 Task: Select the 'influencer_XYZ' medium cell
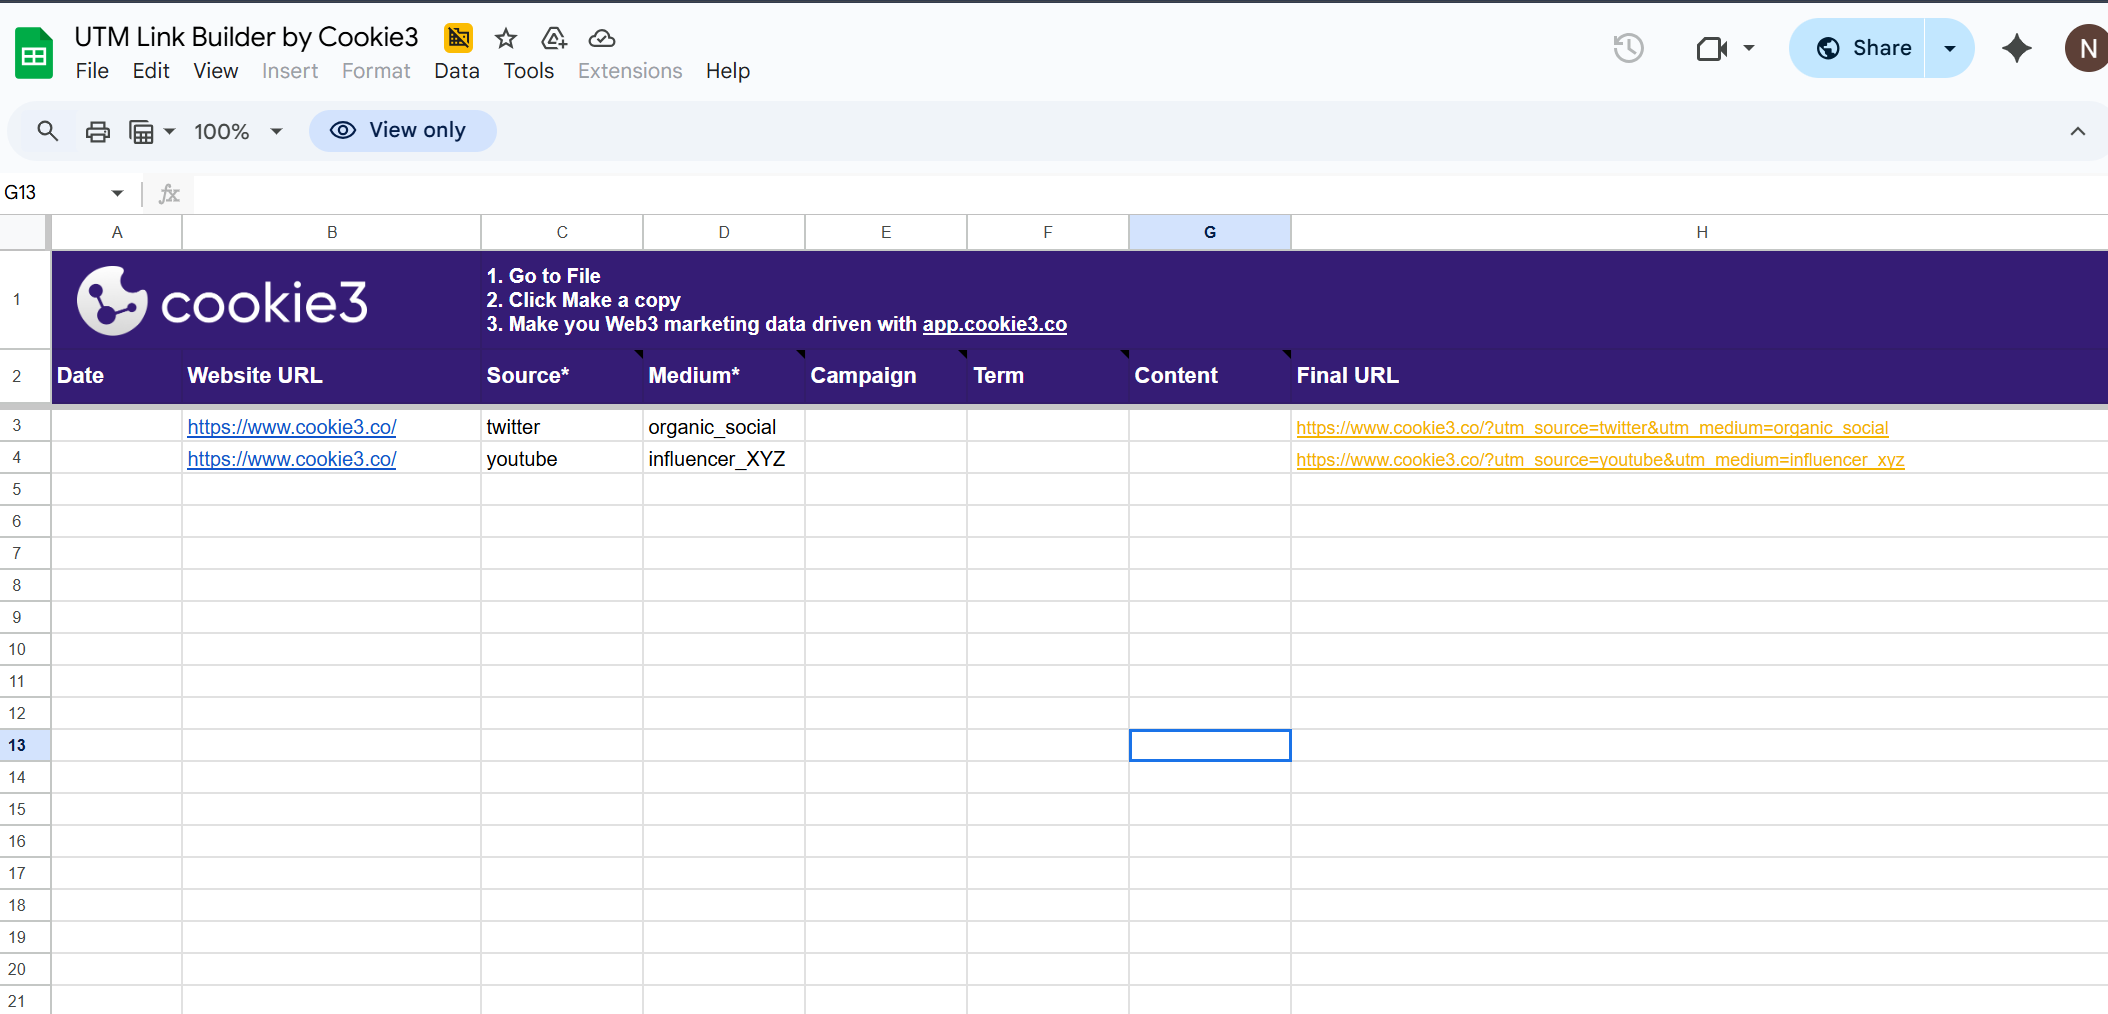pyautogui.click(x=724, y=458)
